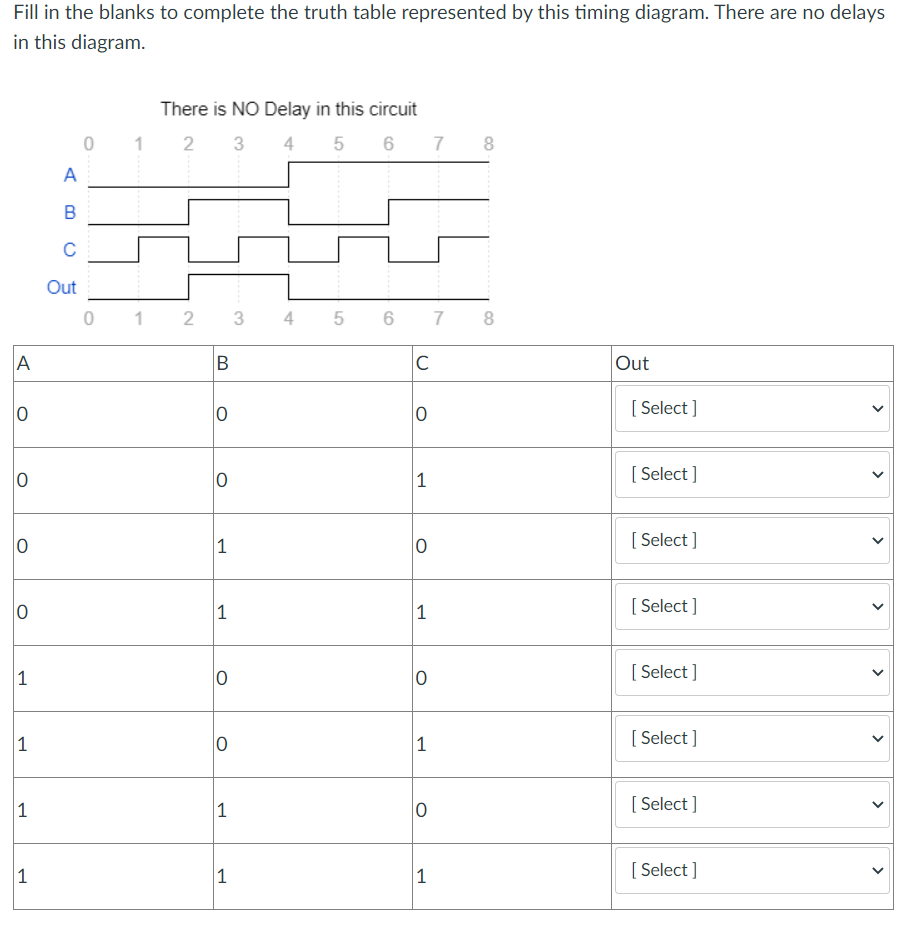Open the Out dropdown for row A=0 B=1 C=1
The height and width of the screenshot is (925, 906).
(x=752, y=606)
